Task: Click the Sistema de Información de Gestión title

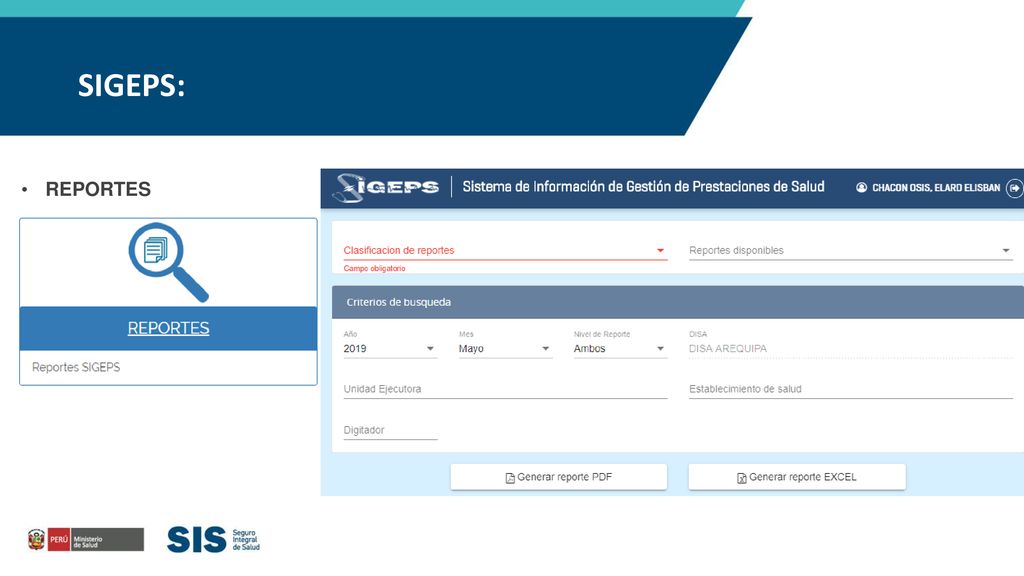Action: click(x=643, y=187)
